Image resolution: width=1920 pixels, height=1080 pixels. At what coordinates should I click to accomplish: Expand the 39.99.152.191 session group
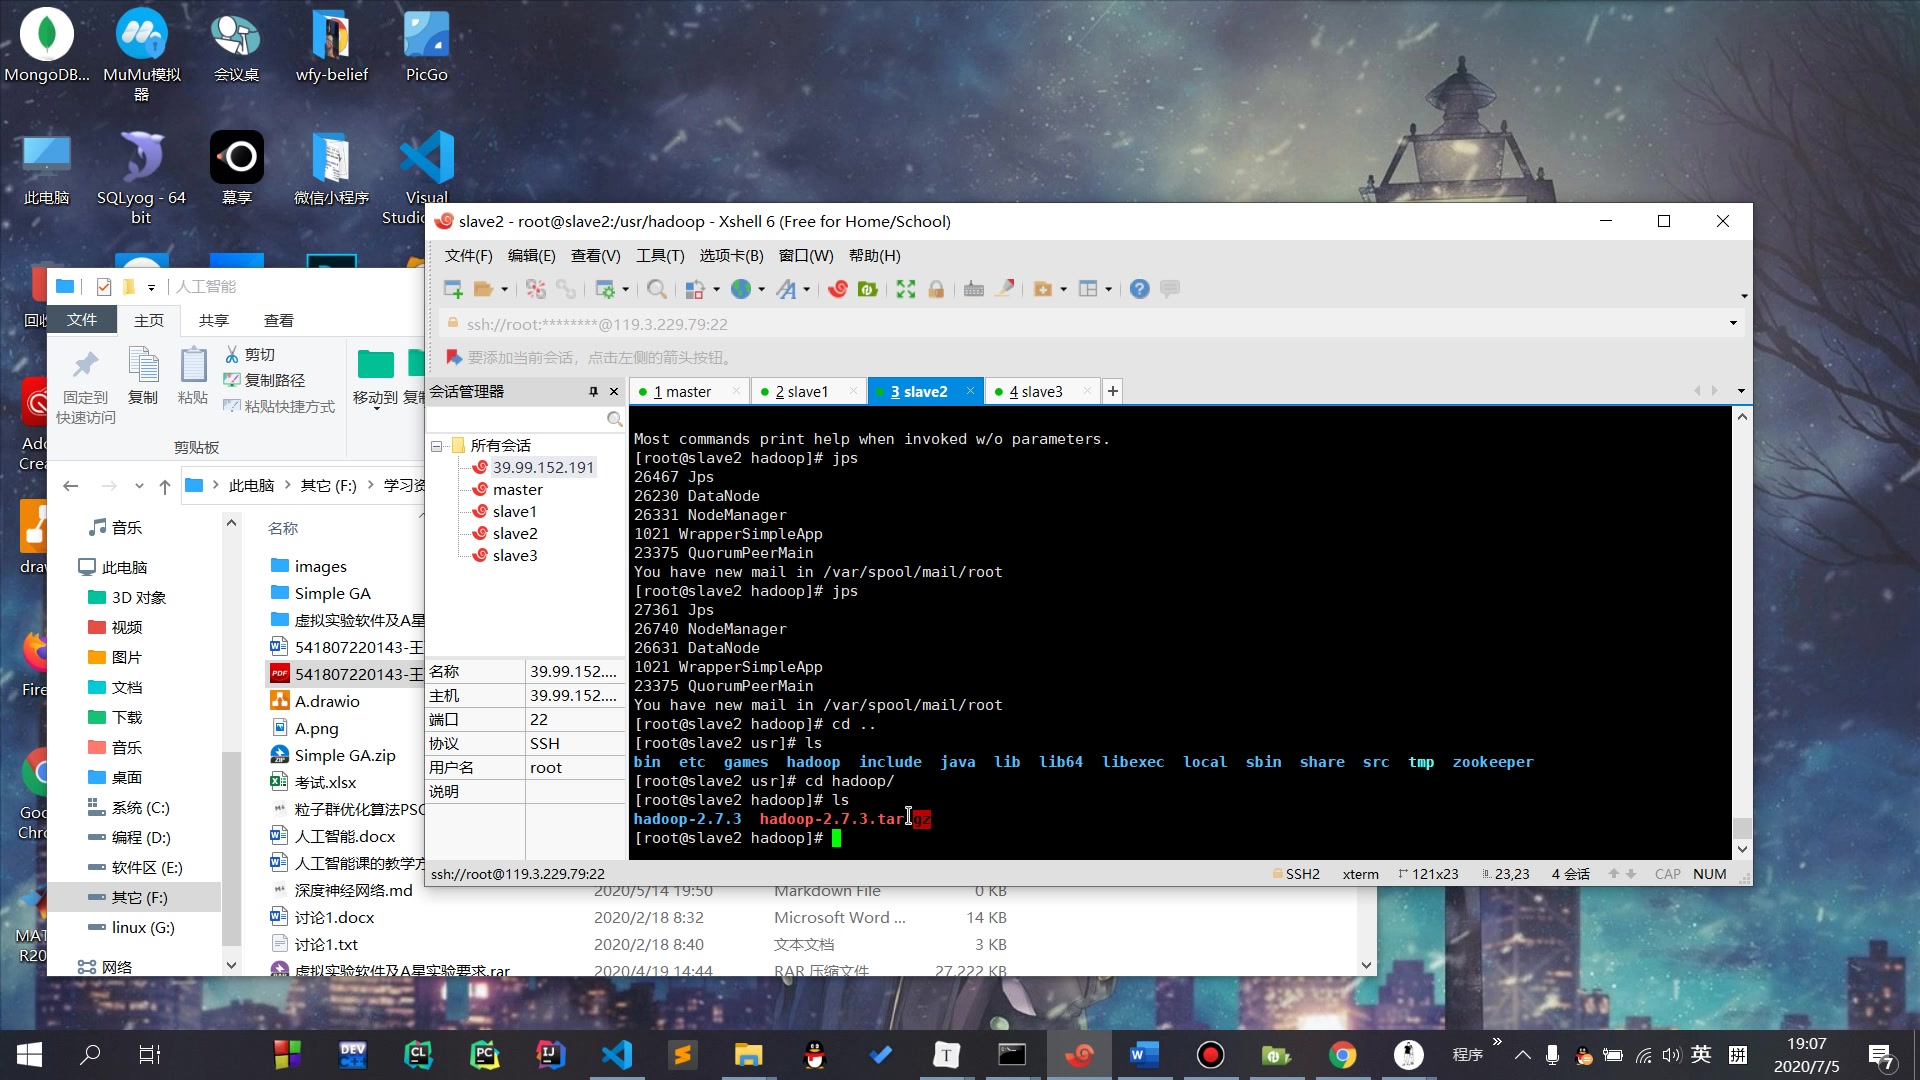coord(545,467)
